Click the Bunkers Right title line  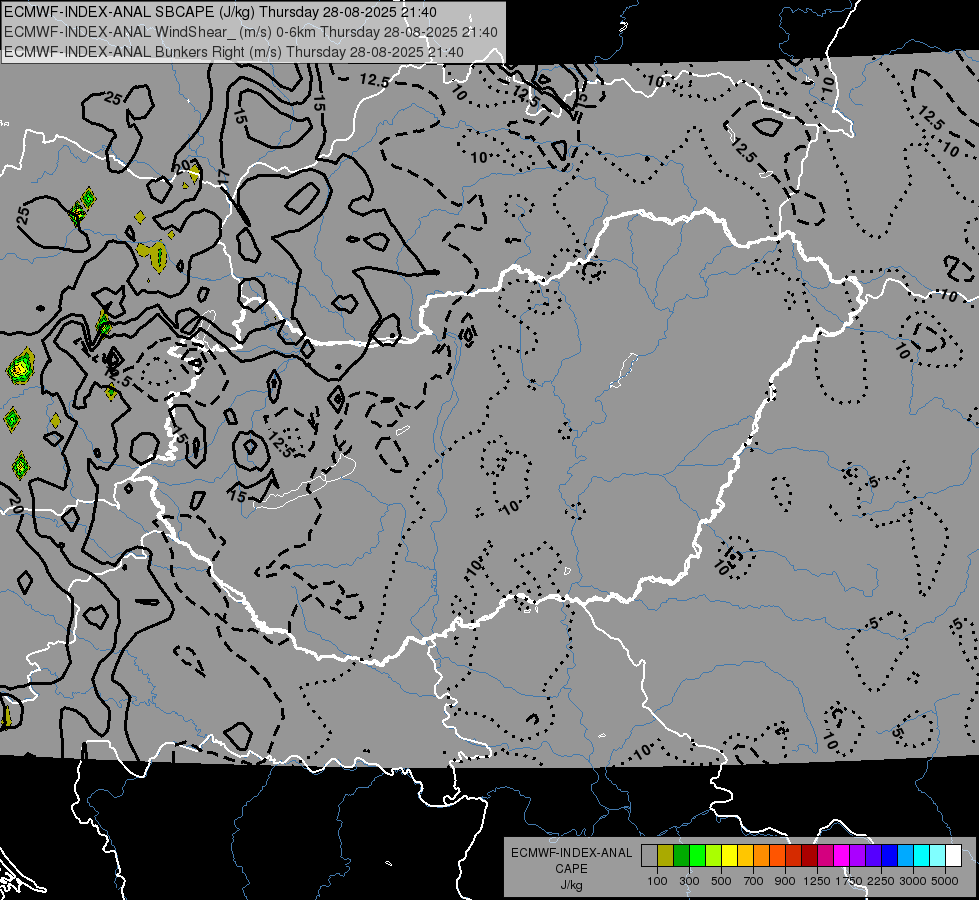pos(234,52)
